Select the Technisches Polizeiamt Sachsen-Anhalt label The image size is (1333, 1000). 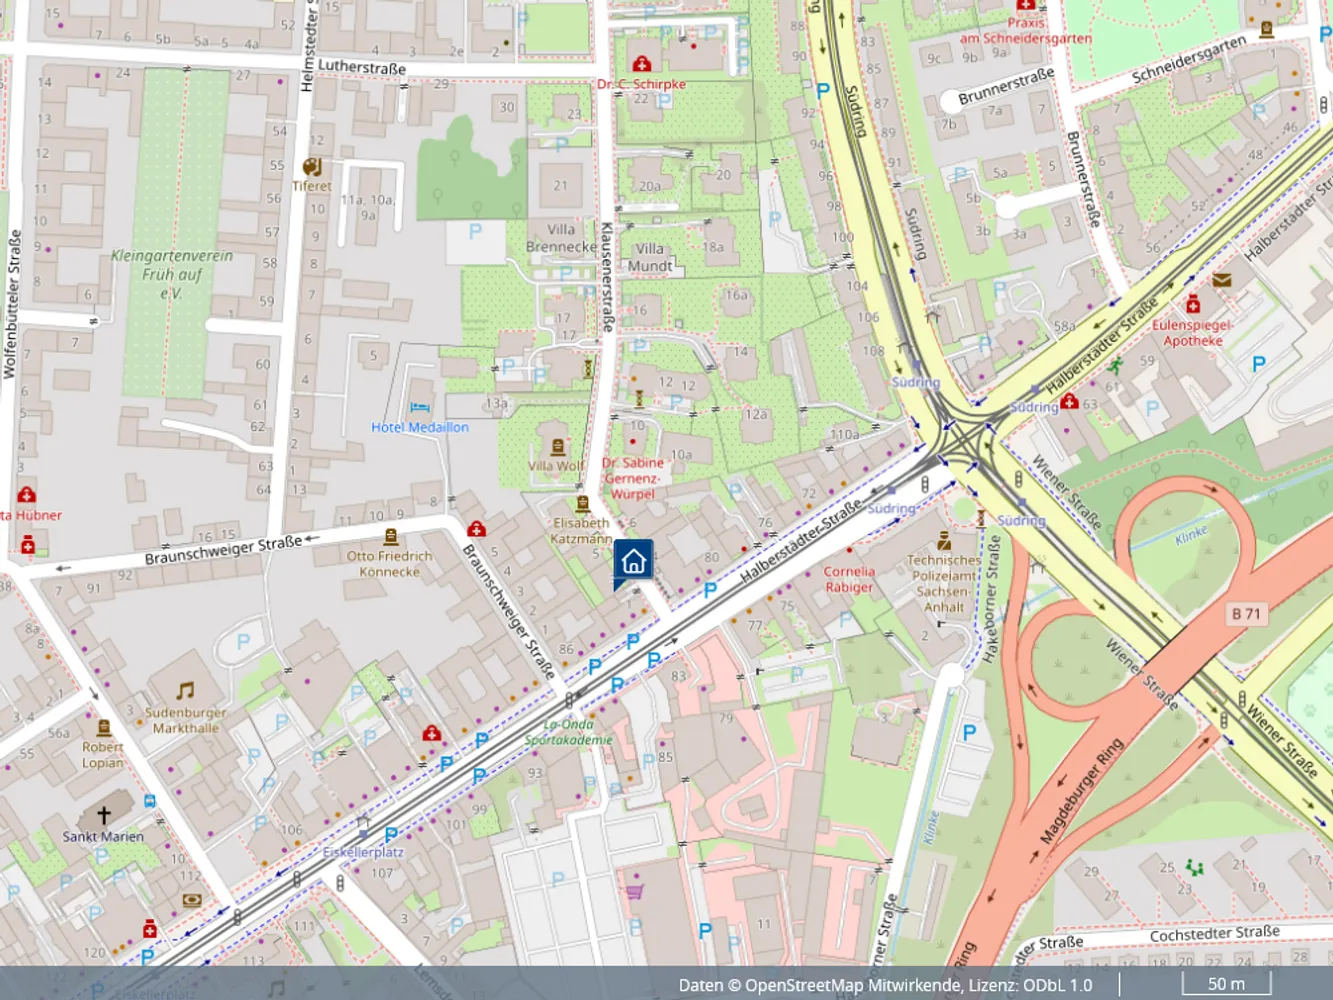[944, 584]
